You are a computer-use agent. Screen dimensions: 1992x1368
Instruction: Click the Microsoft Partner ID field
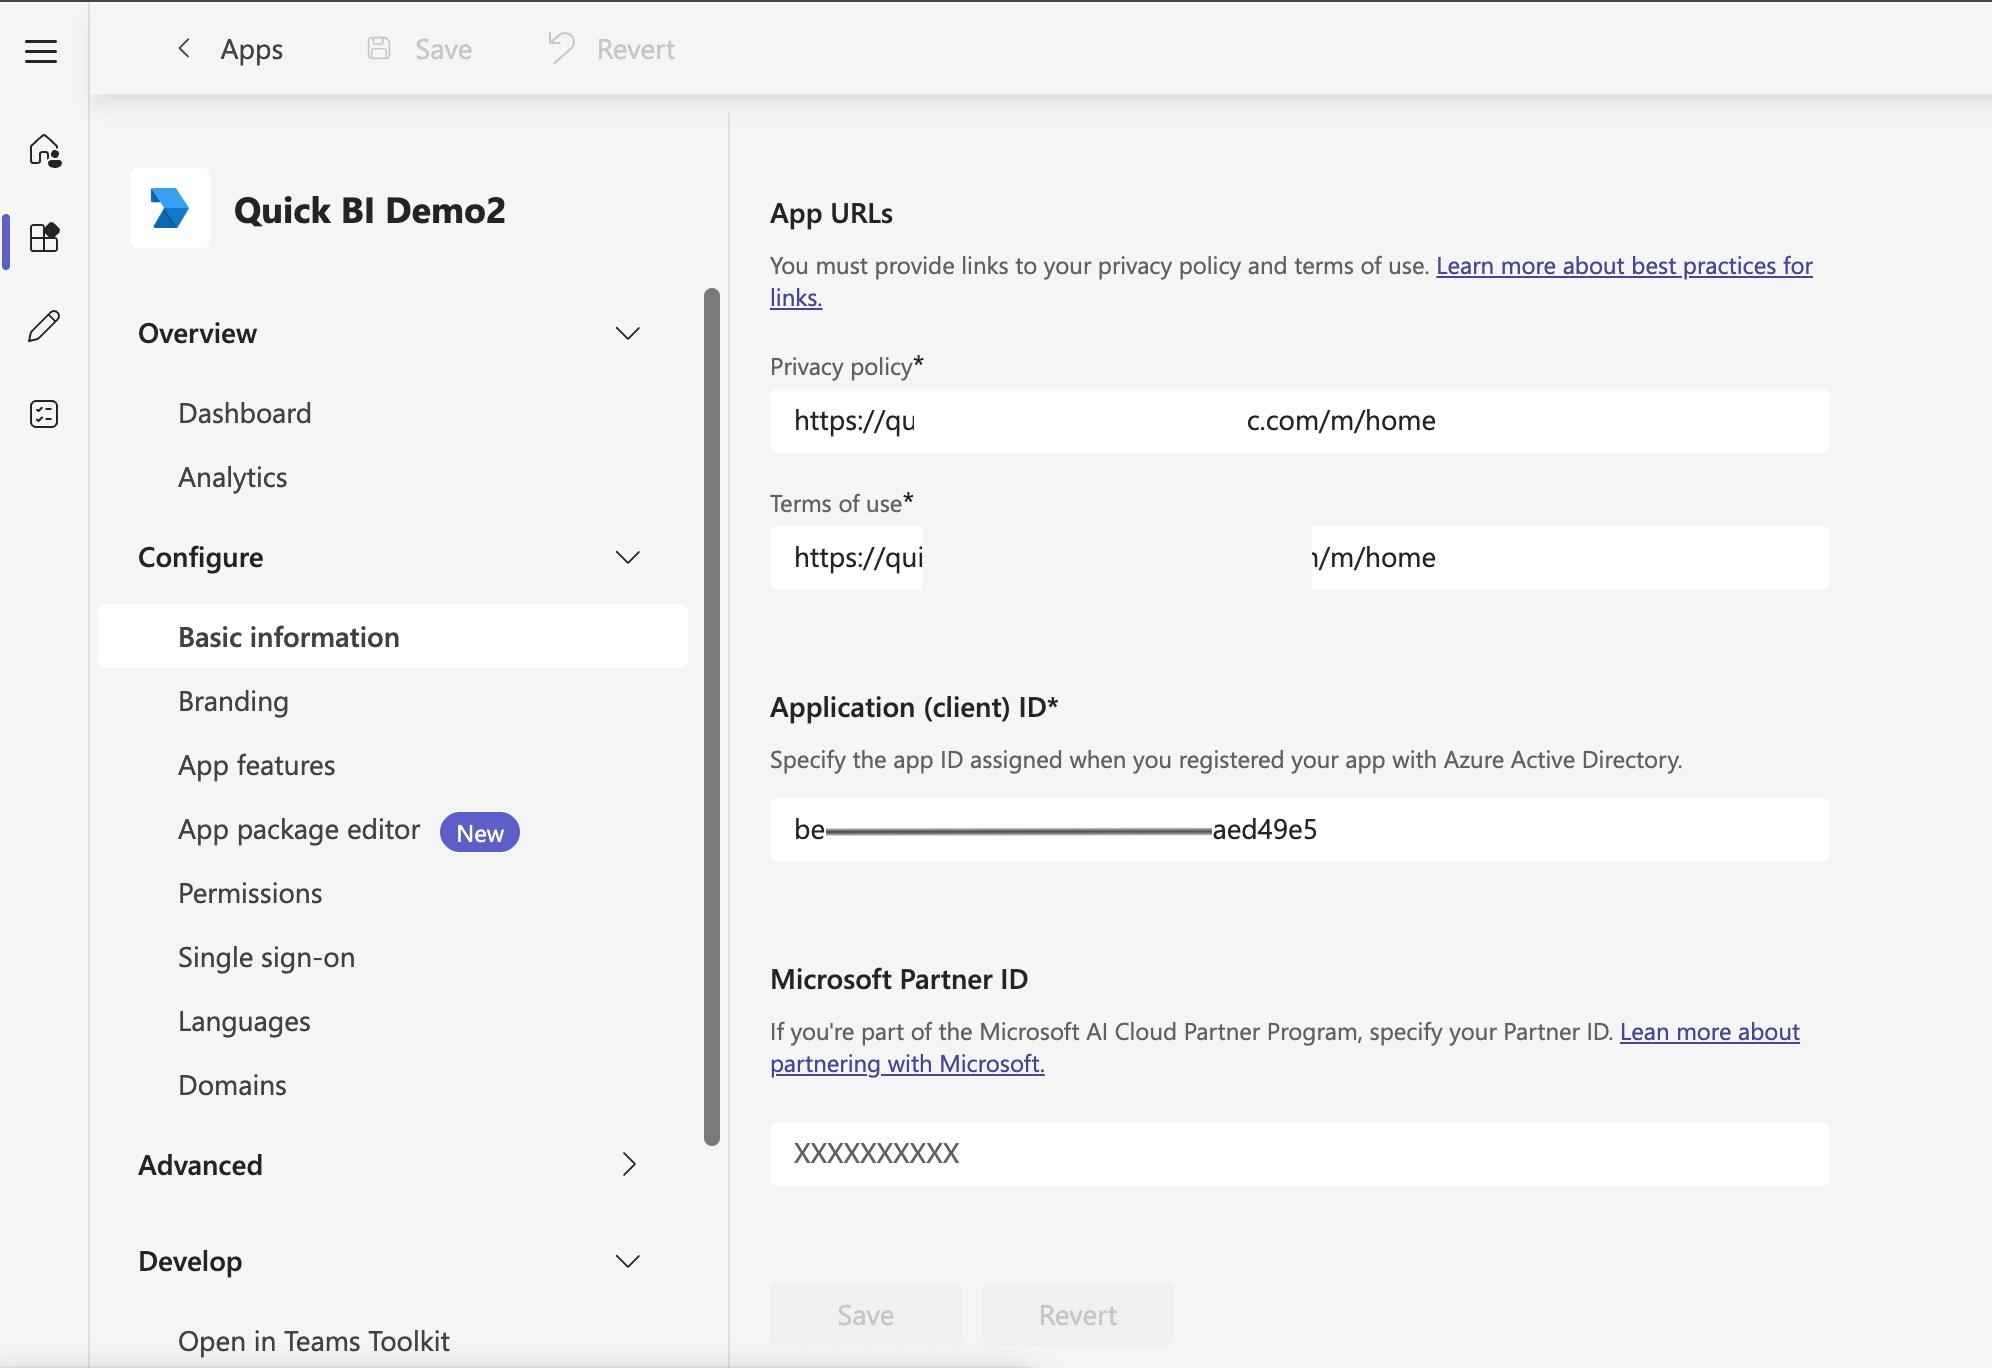coord(1299,1154)
